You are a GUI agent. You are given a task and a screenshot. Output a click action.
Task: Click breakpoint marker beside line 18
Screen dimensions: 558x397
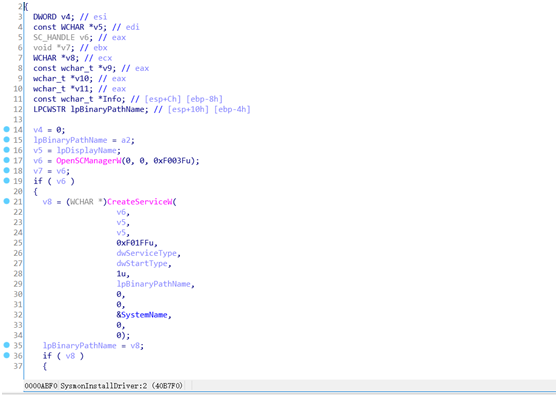point(6,170)
